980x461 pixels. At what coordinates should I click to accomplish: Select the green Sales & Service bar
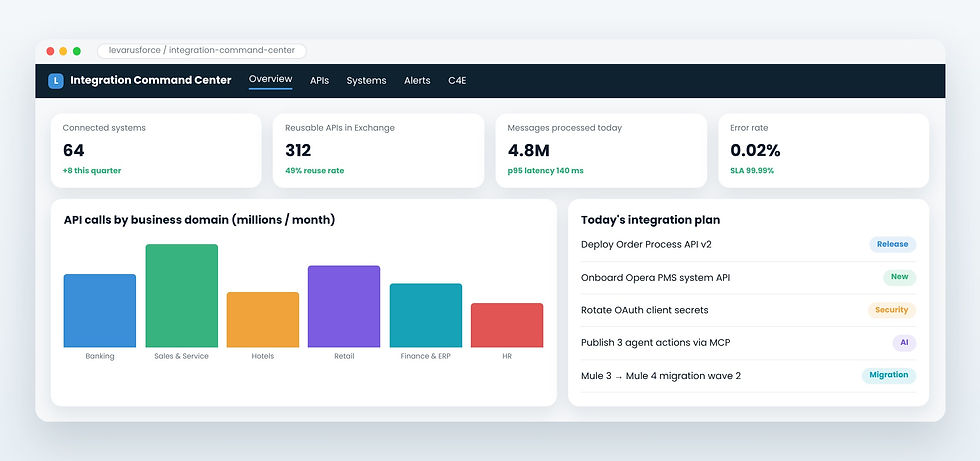[x=182, y=295]
